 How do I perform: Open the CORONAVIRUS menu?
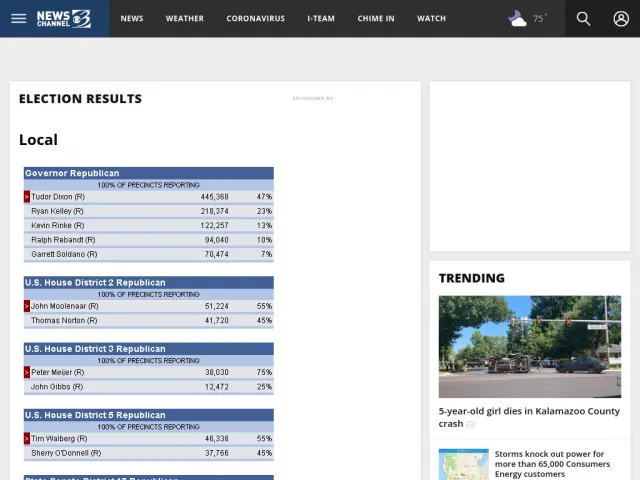point(256,18)
